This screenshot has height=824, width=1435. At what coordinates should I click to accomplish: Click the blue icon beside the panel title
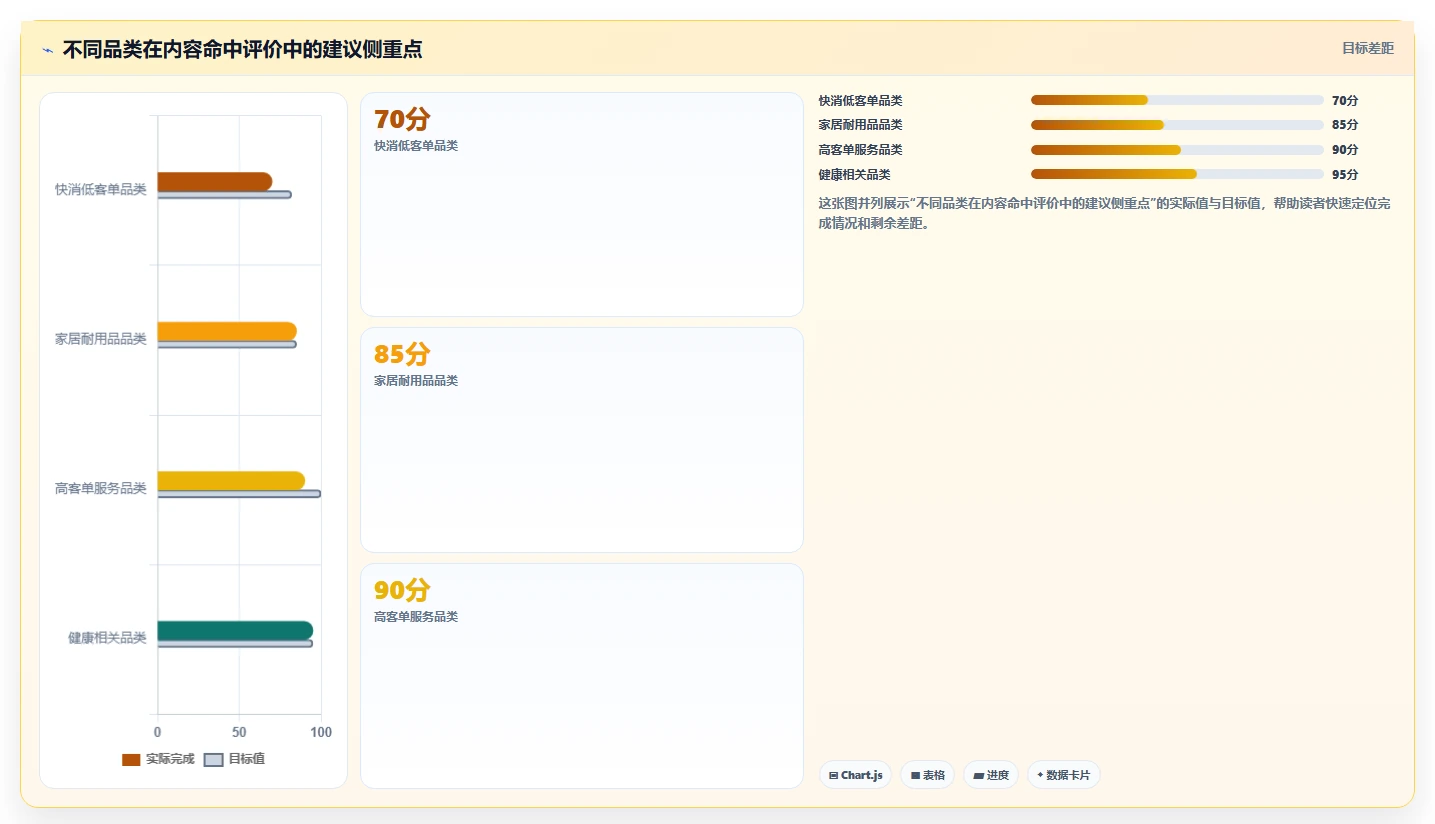point(47,50)
